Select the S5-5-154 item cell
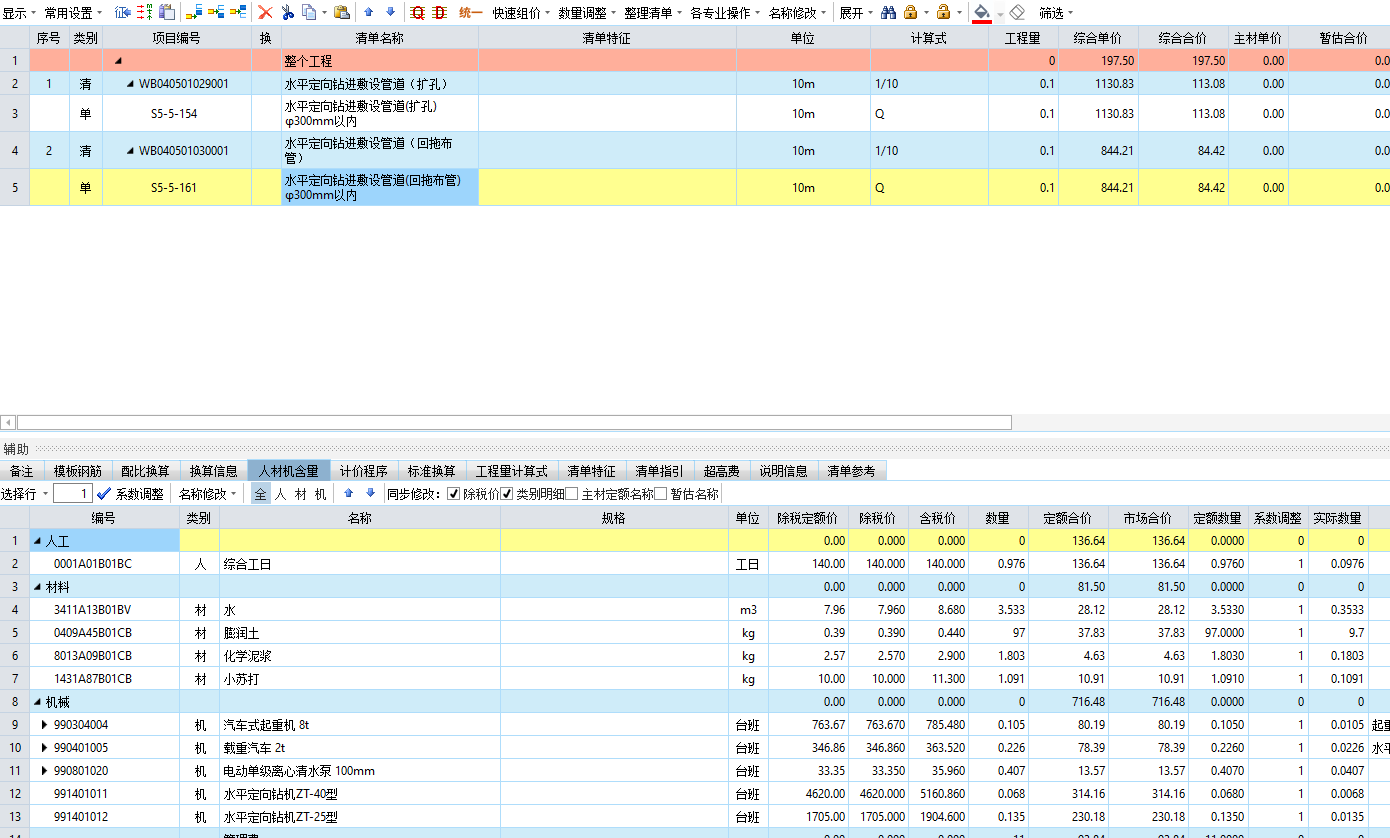 click(176, 114)
